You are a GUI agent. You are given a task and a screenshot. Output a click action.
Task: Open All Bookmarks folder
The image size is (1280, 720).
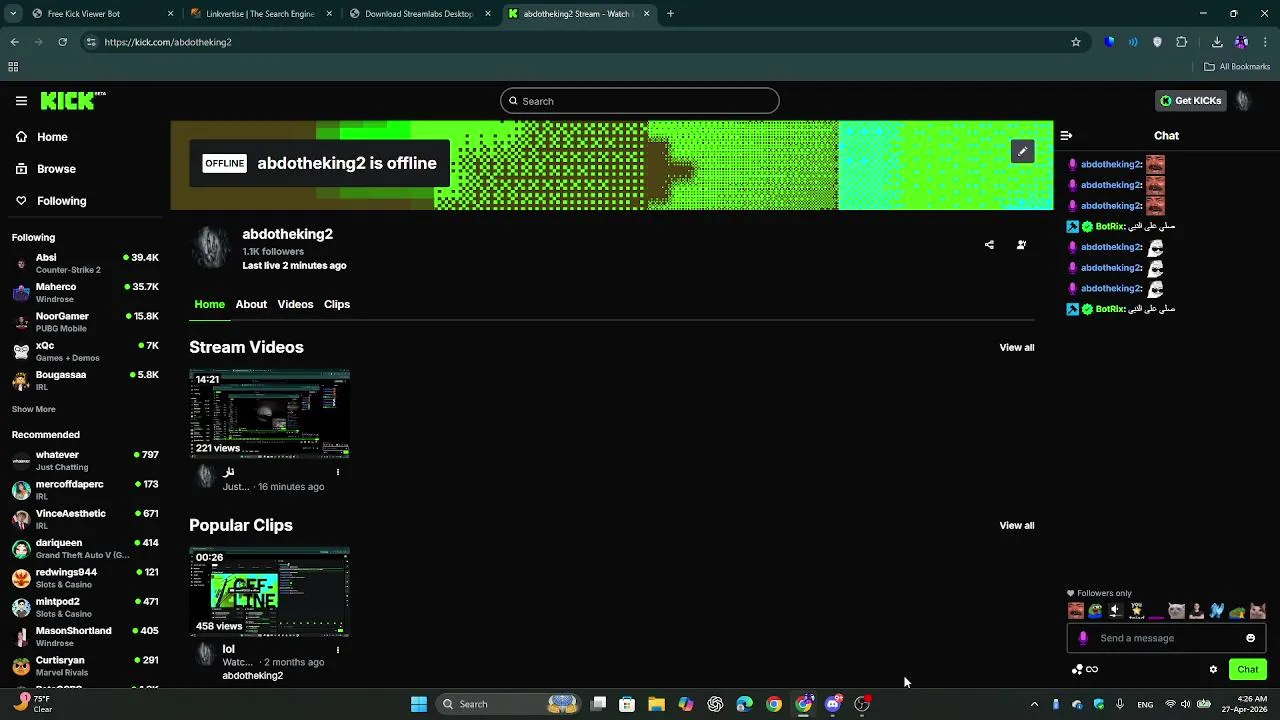click(1237, 67)
